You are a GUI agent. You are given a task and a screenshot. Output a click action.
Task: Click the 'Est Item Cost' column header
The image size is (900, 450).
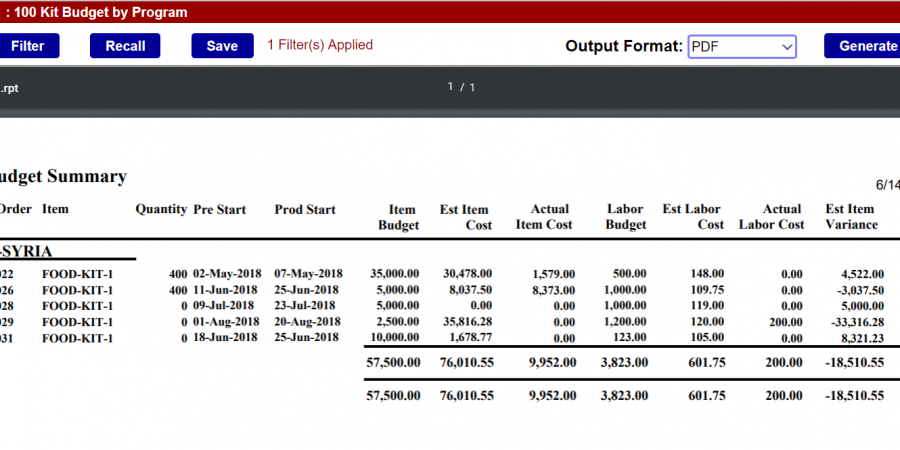coord(466,218)
